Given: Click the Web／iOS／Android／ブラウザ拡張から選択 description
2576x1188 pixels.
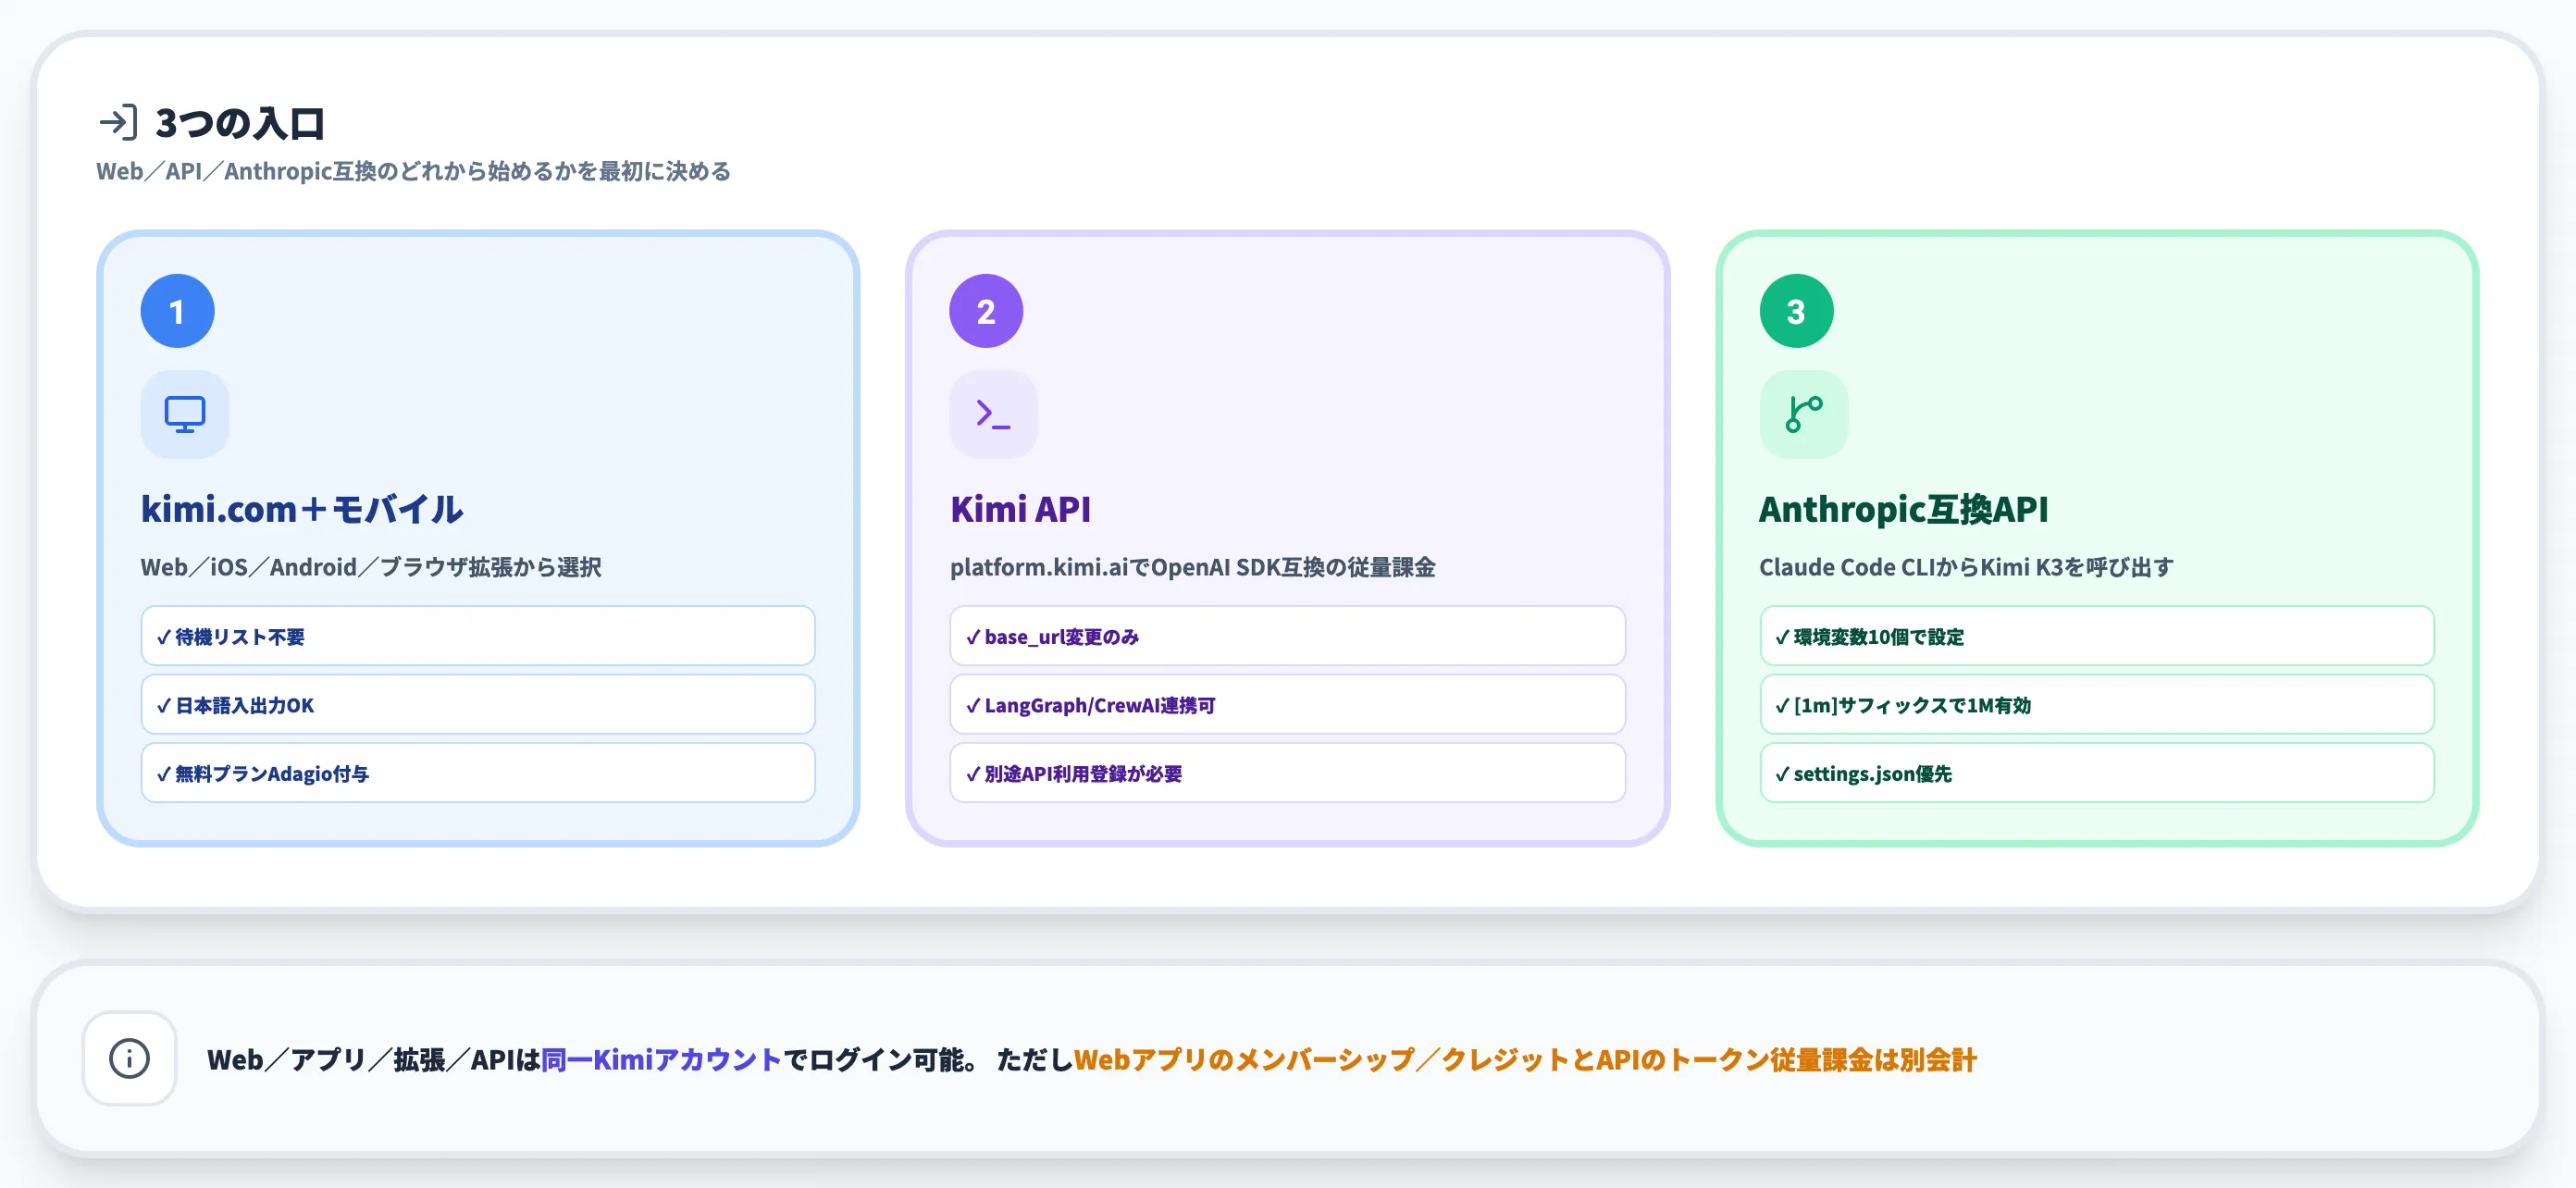Looking at the screenshot, I should coord(371,567).
